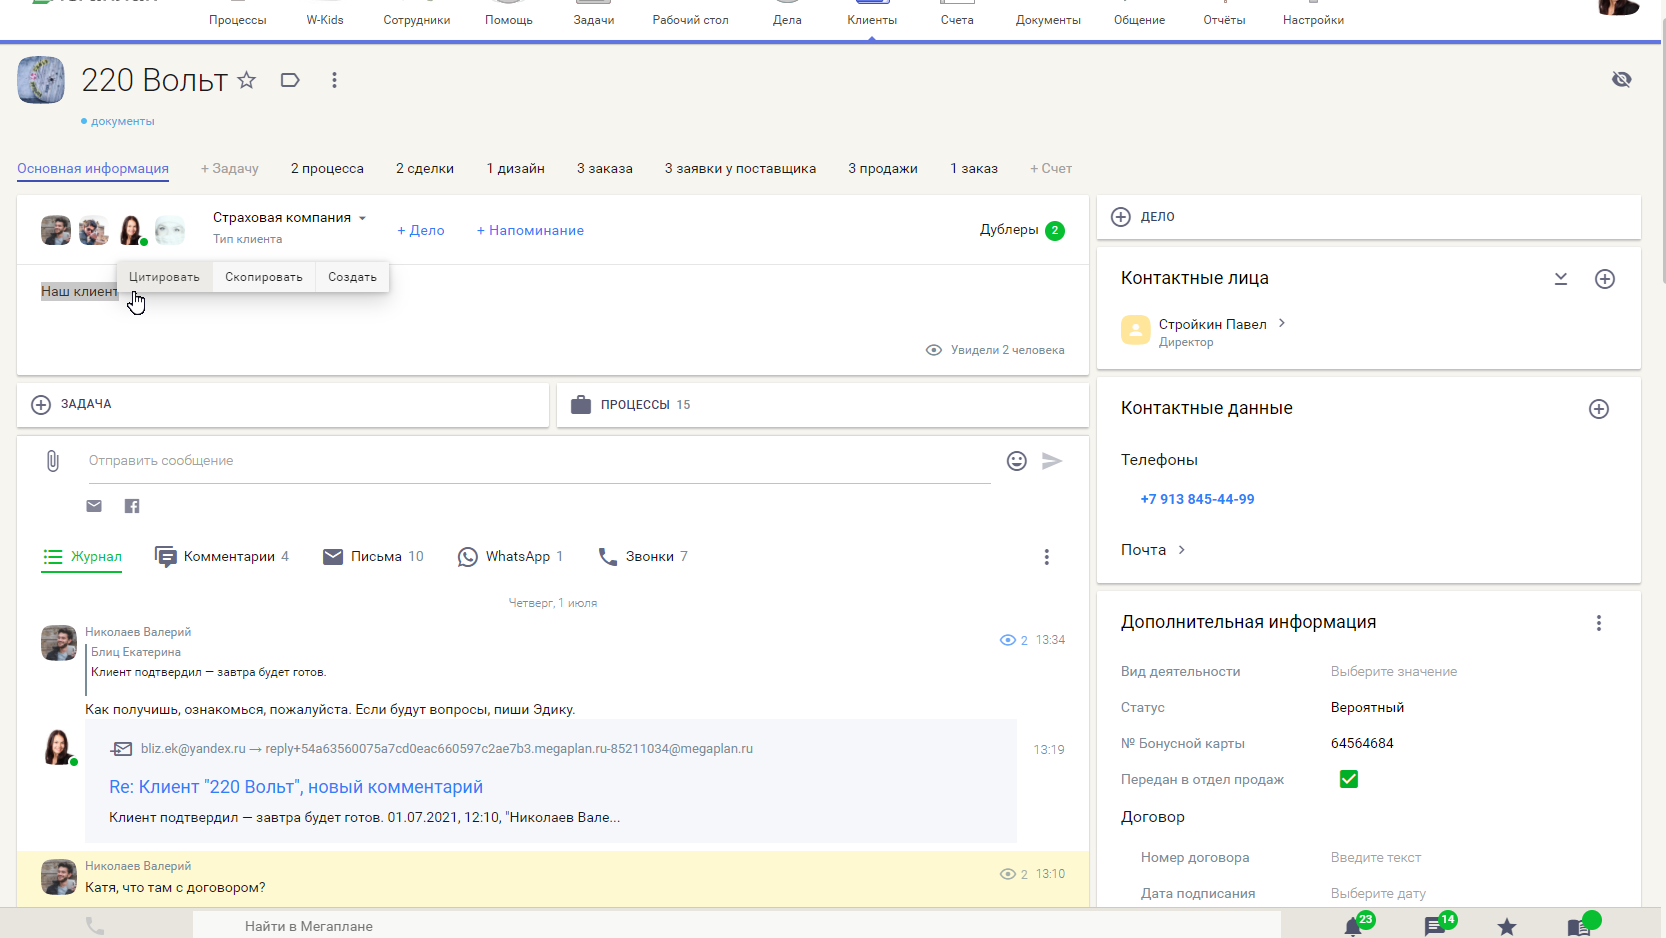Click the Номер договора text field
This screenshot has width=1666, height=938.
[1376, 858]
